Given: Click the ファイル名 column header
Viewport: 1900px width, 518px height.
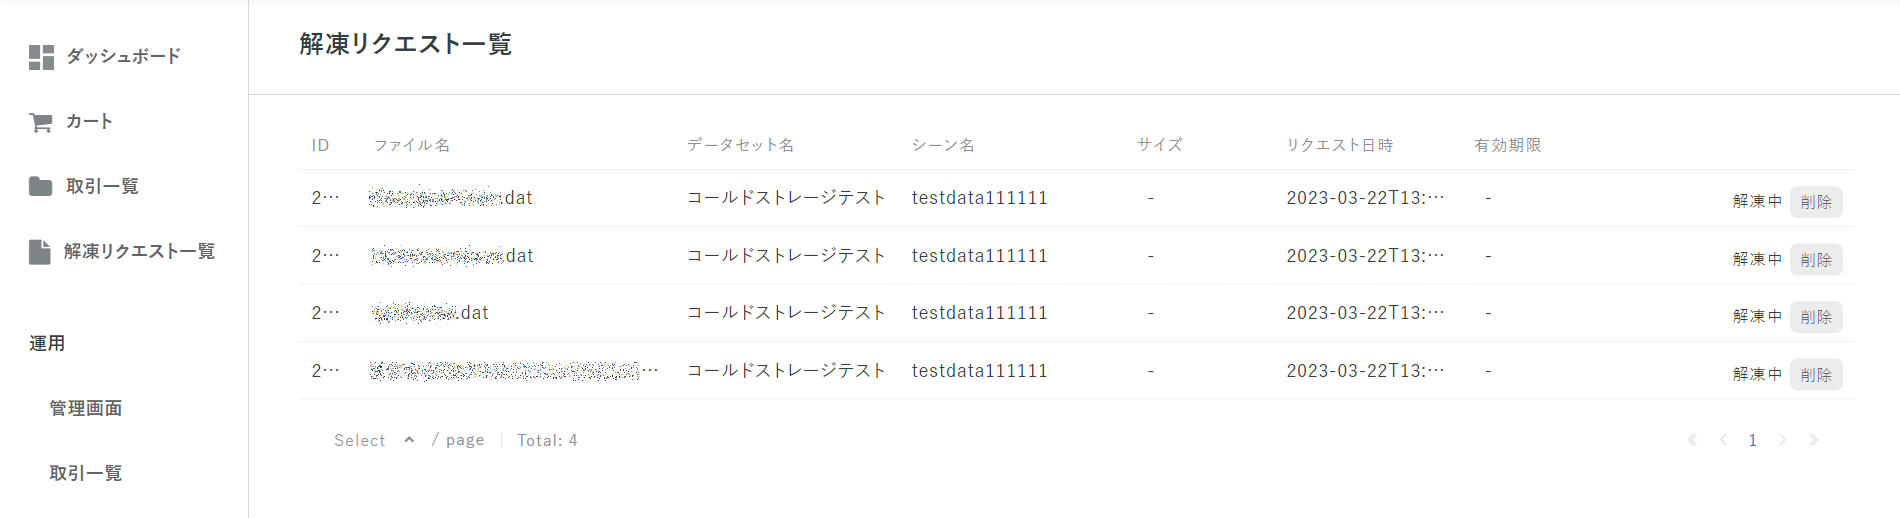Looking at the screenshot, I should (412, 145).
